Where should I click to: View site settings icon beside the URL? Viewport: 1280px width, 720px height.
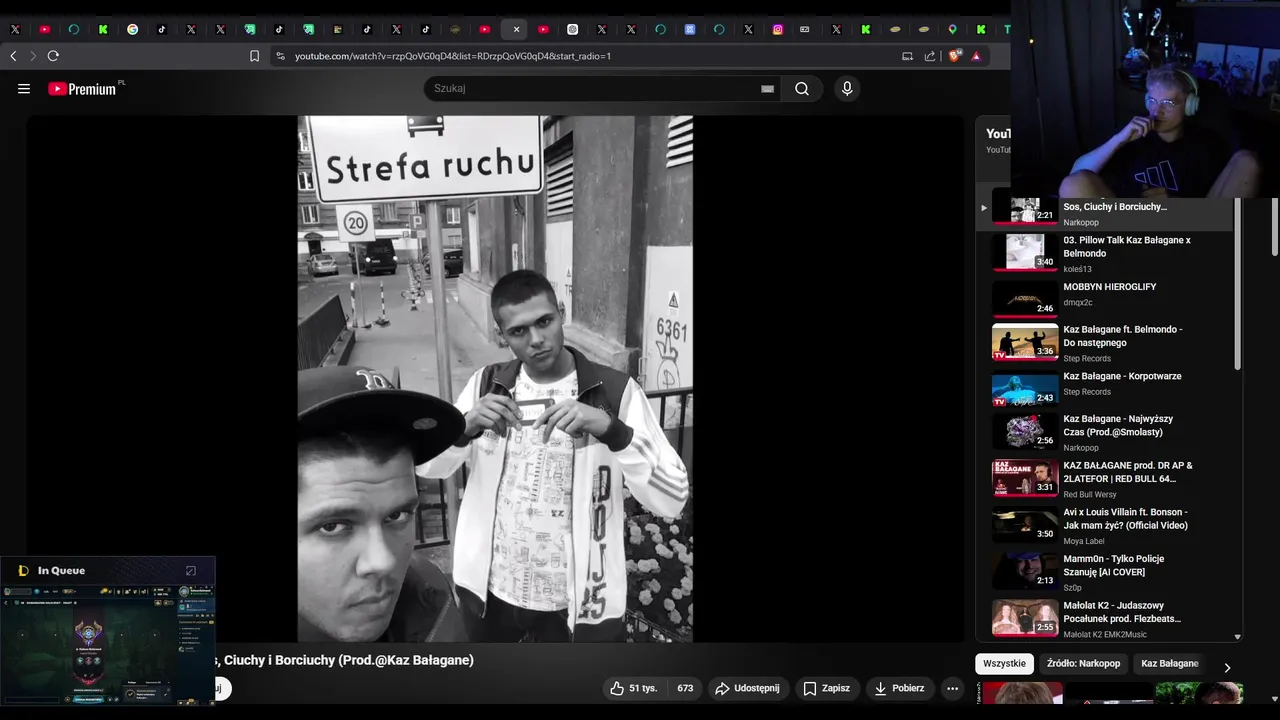pyautogui.click(x=280, y=56)
